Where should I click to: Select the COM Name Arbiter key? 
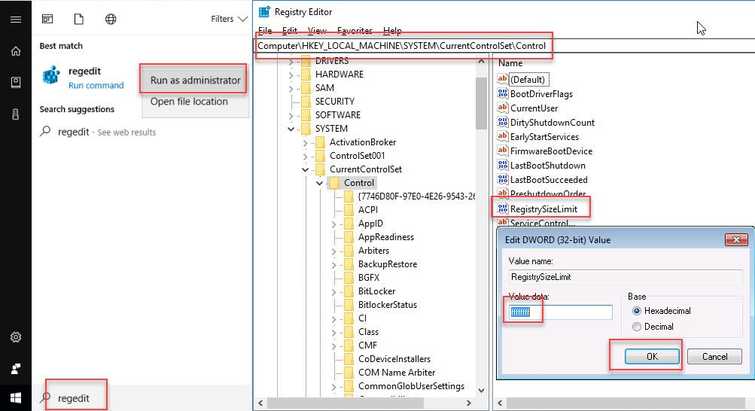397,372
